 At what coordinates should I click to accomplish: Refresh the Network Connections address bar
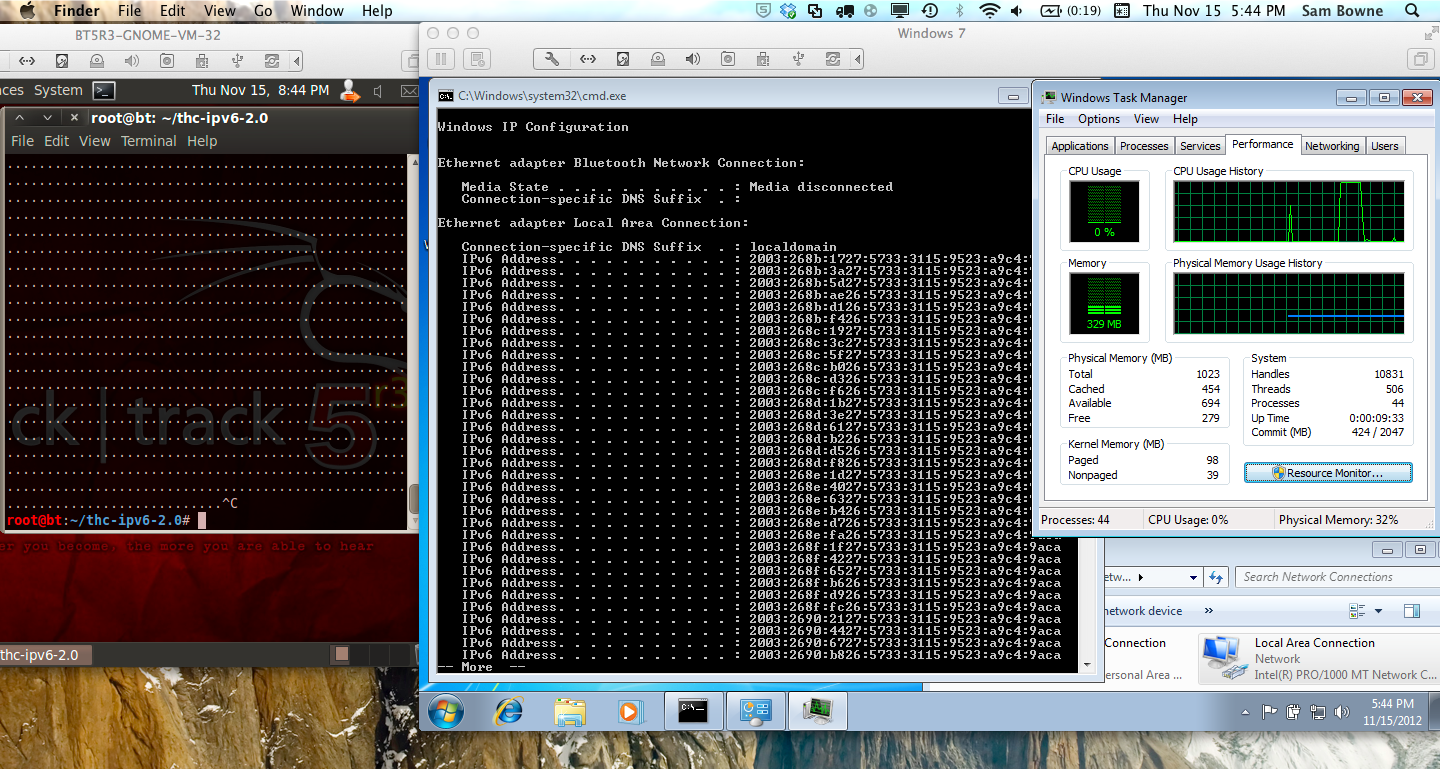[x=1216, y=577]
